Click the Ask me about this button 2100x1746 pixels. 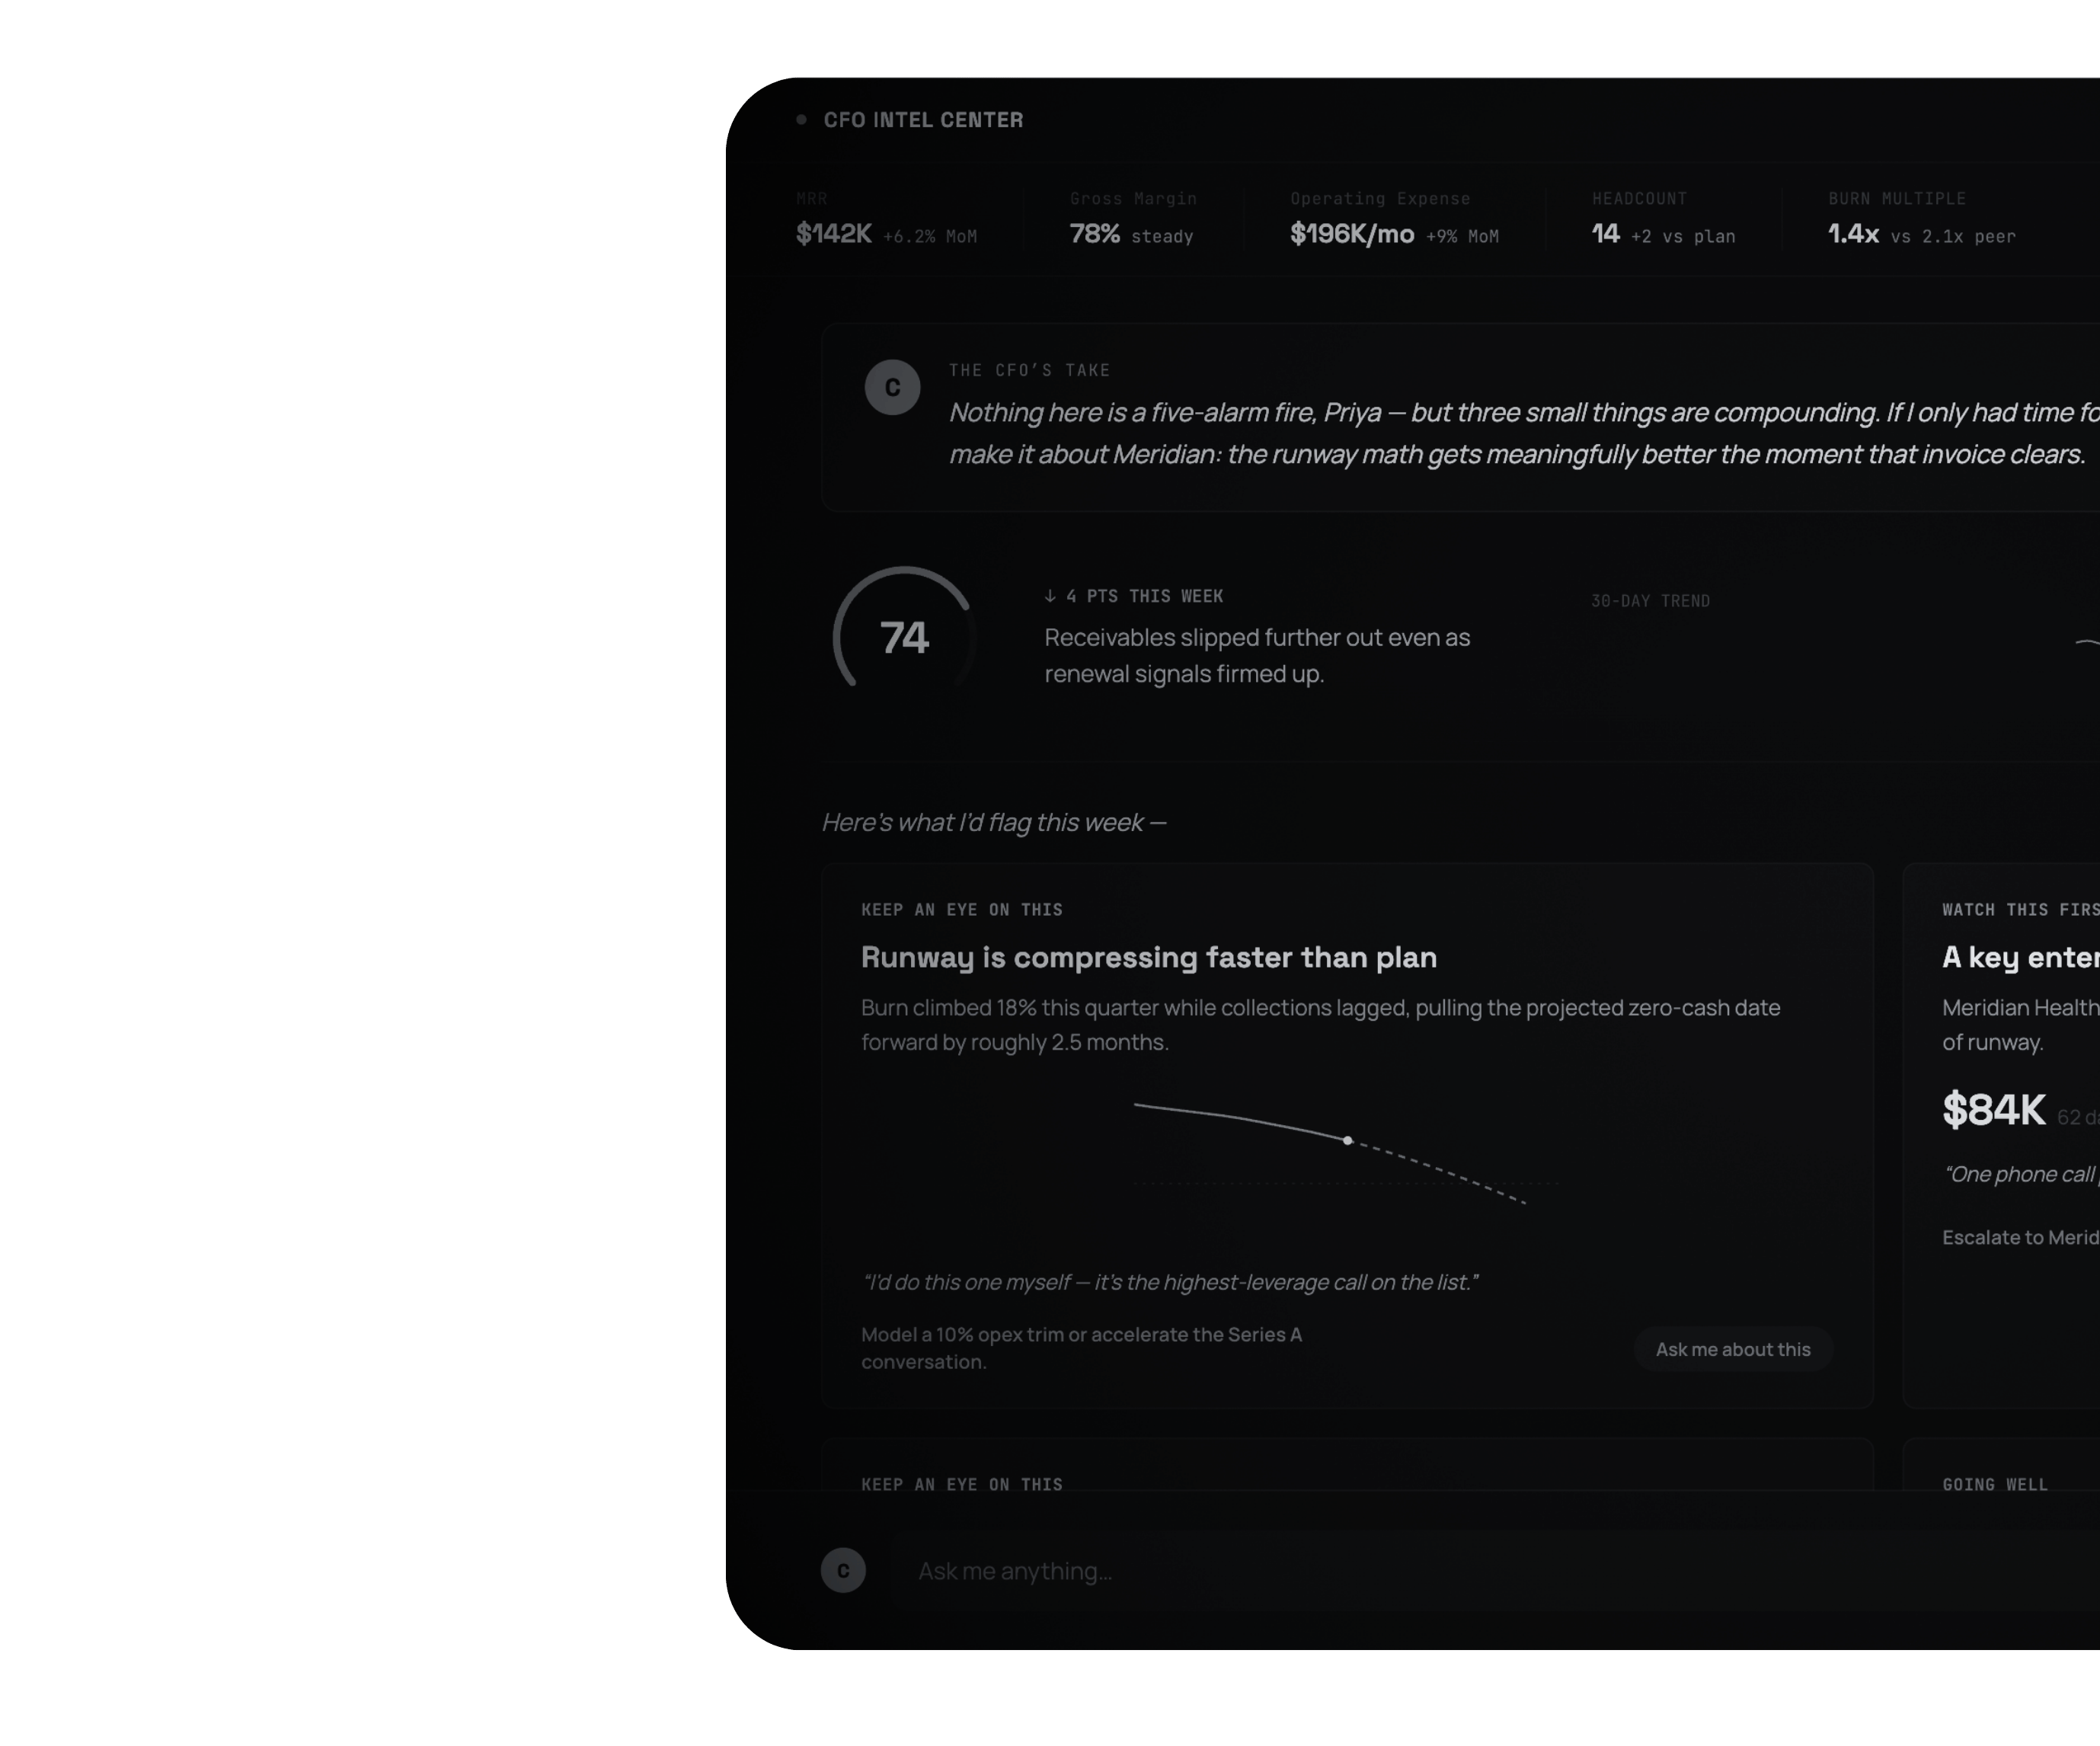1733,1349
